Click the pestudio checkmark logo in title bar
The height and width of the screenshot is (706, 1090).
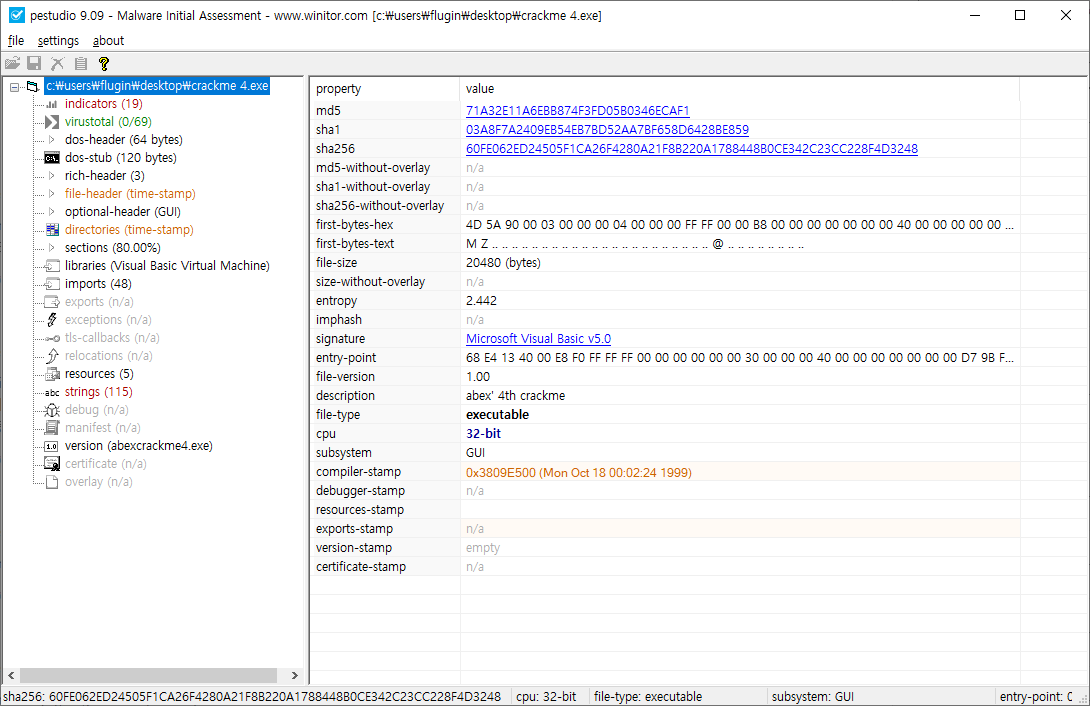click(x=17, y=15)
